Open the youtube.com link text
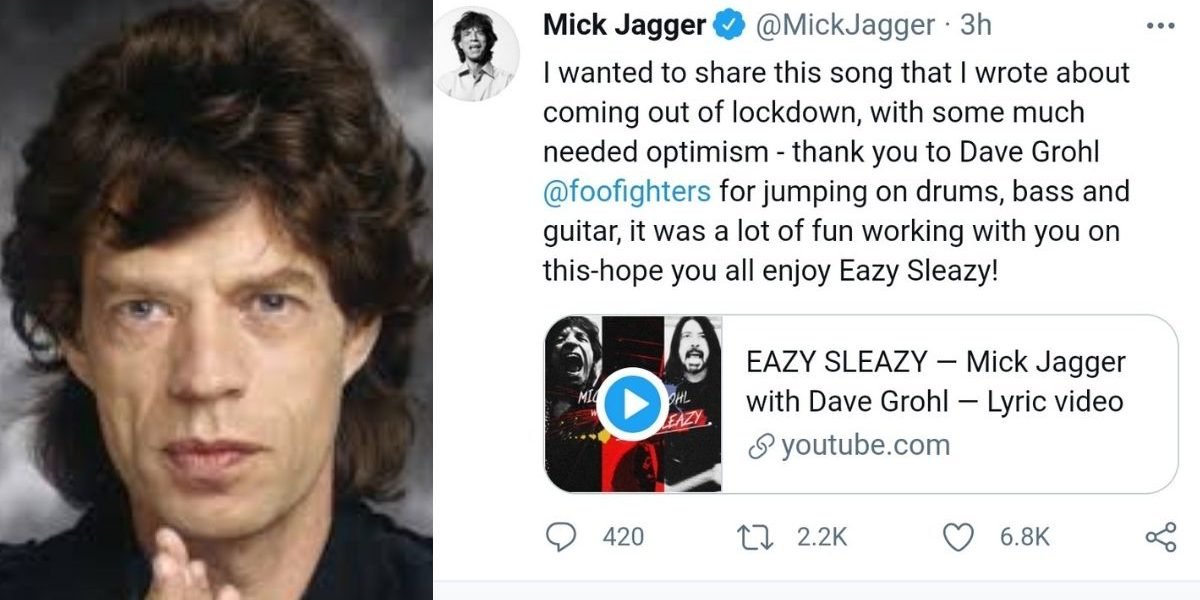Image resolution: width=1200 pixels, height=600 pixels. coord(865,445)
